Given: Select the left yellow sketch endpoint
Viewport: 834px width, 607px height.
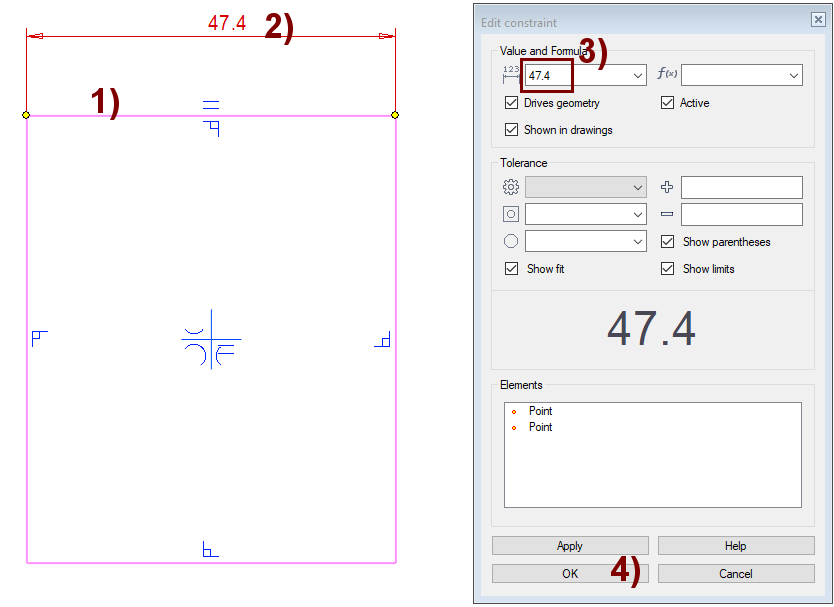Looking at the screenshot, I should click(x=26, y=115).
